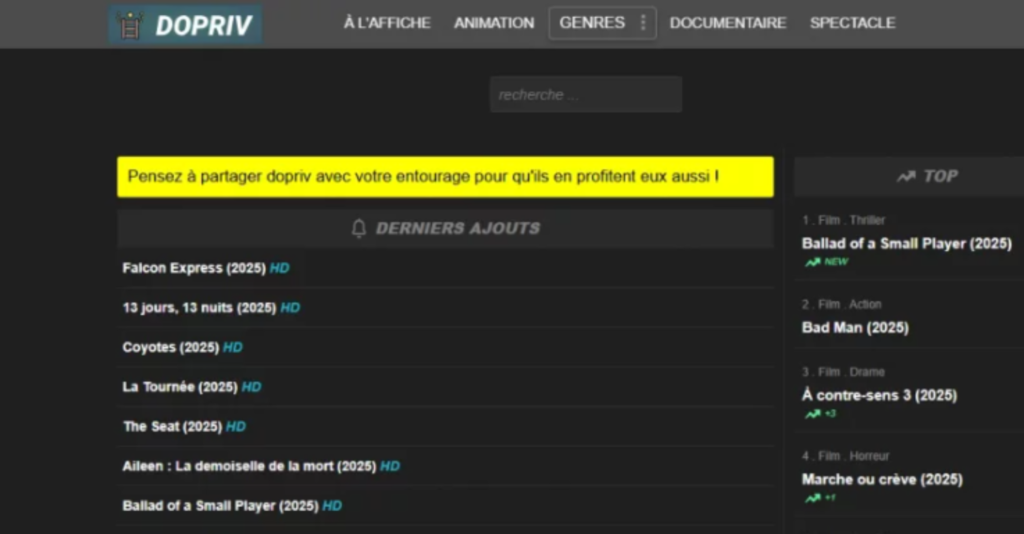This screenshot has height=534, width=1024.
Task: Click the HD tag next to The Seat
Action: pyautogui.click(x=236, y=426)
